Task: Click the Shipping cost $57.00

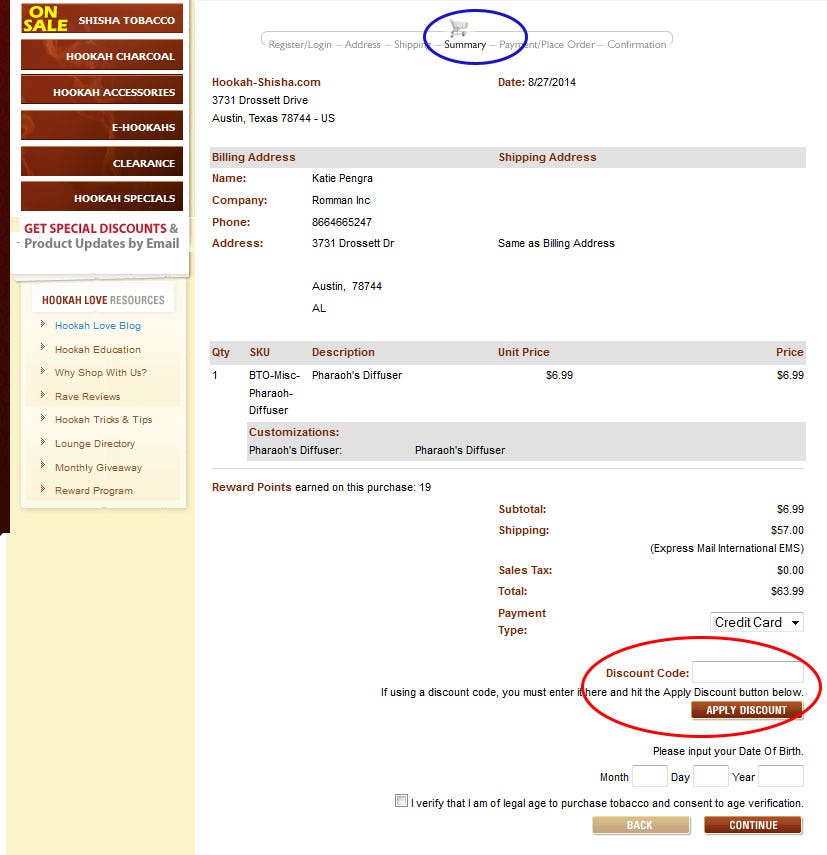Action: (787, 530)
